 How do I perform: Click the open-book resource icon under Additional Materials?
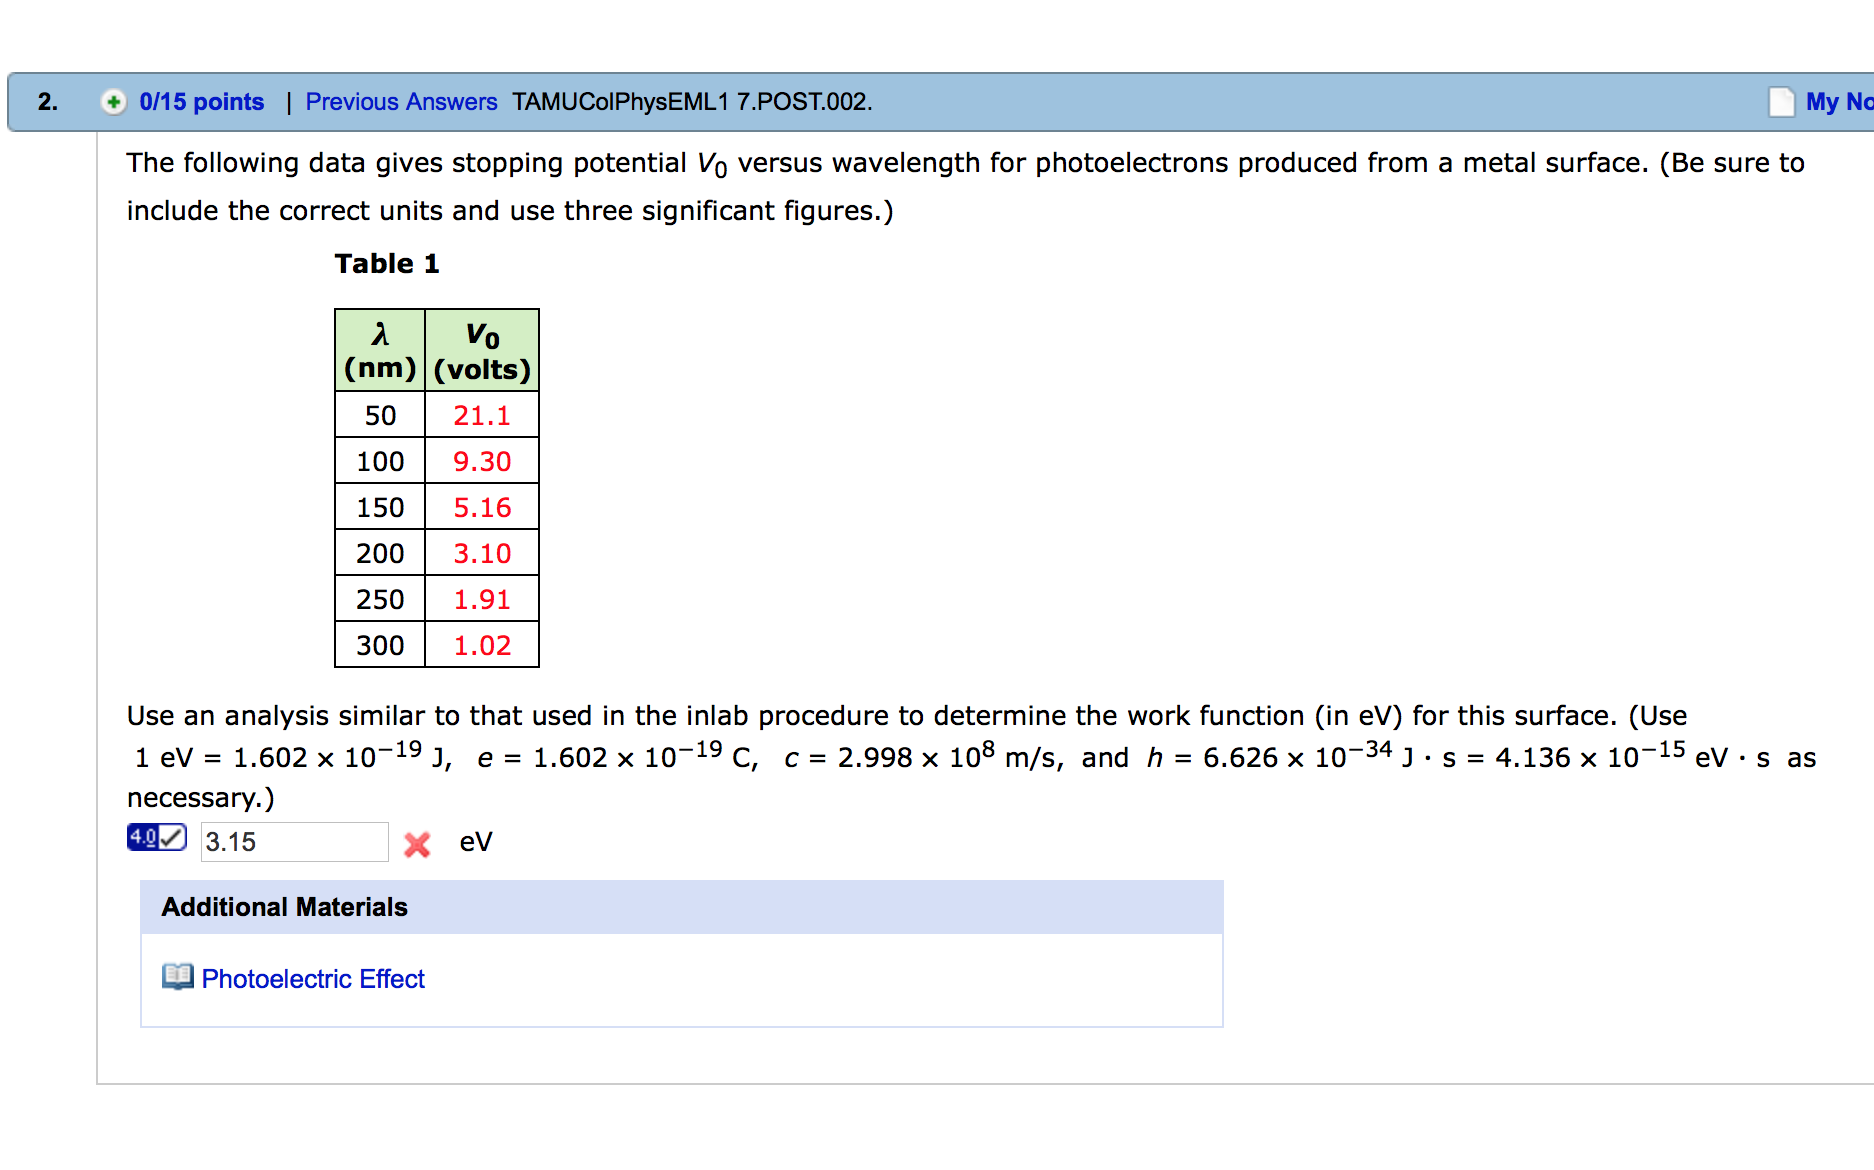tap(176, 977)
